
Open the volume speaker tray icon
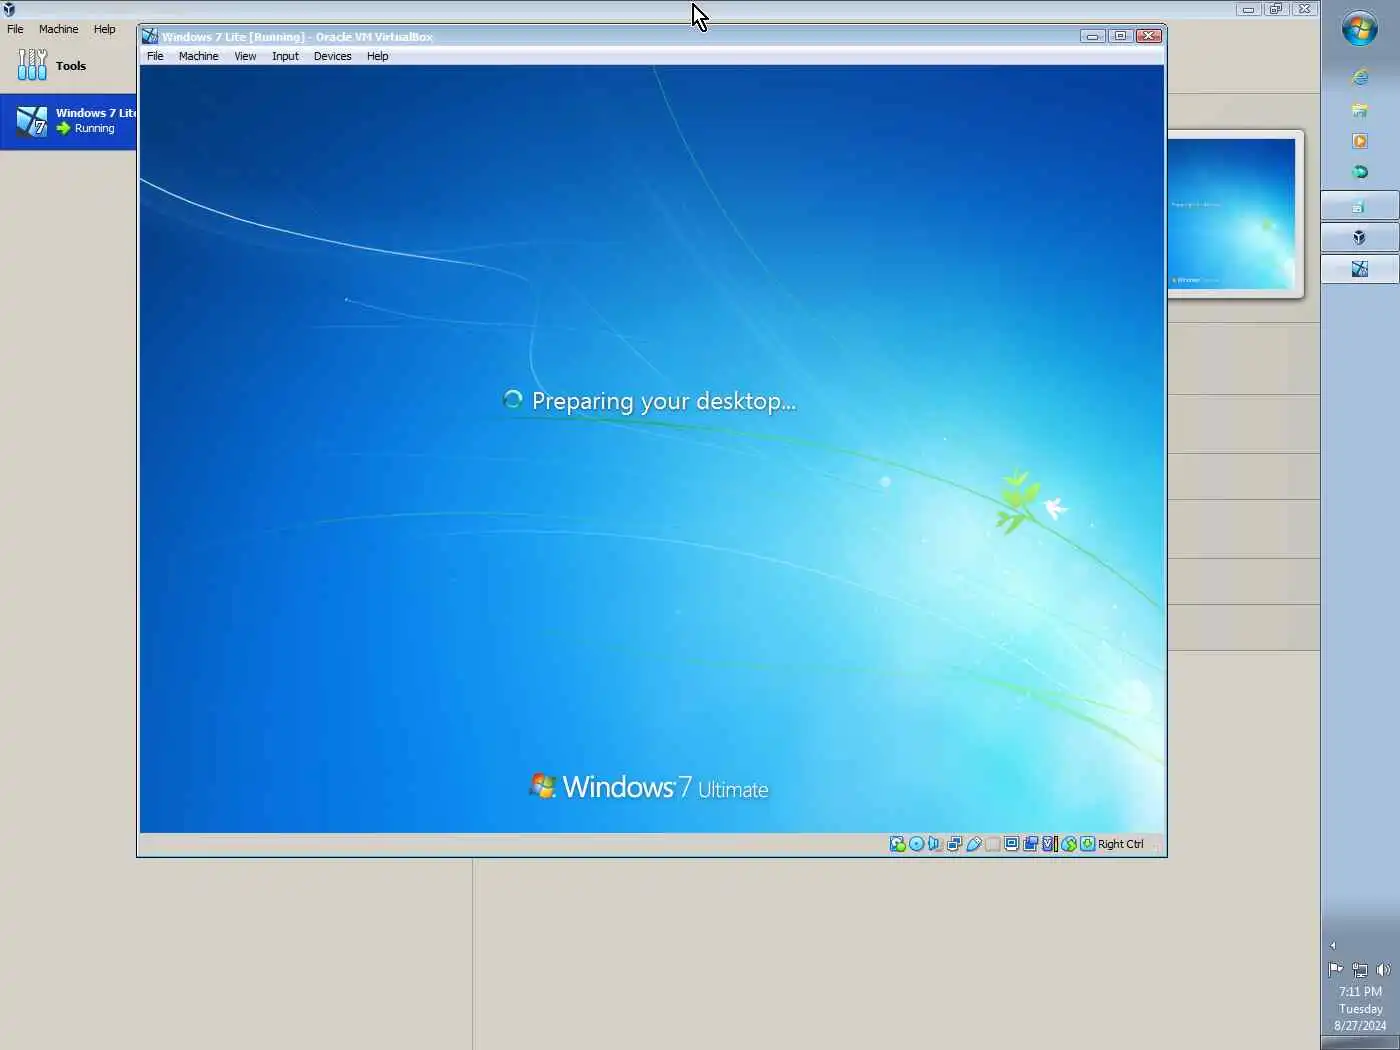(x=1383, y=969)
